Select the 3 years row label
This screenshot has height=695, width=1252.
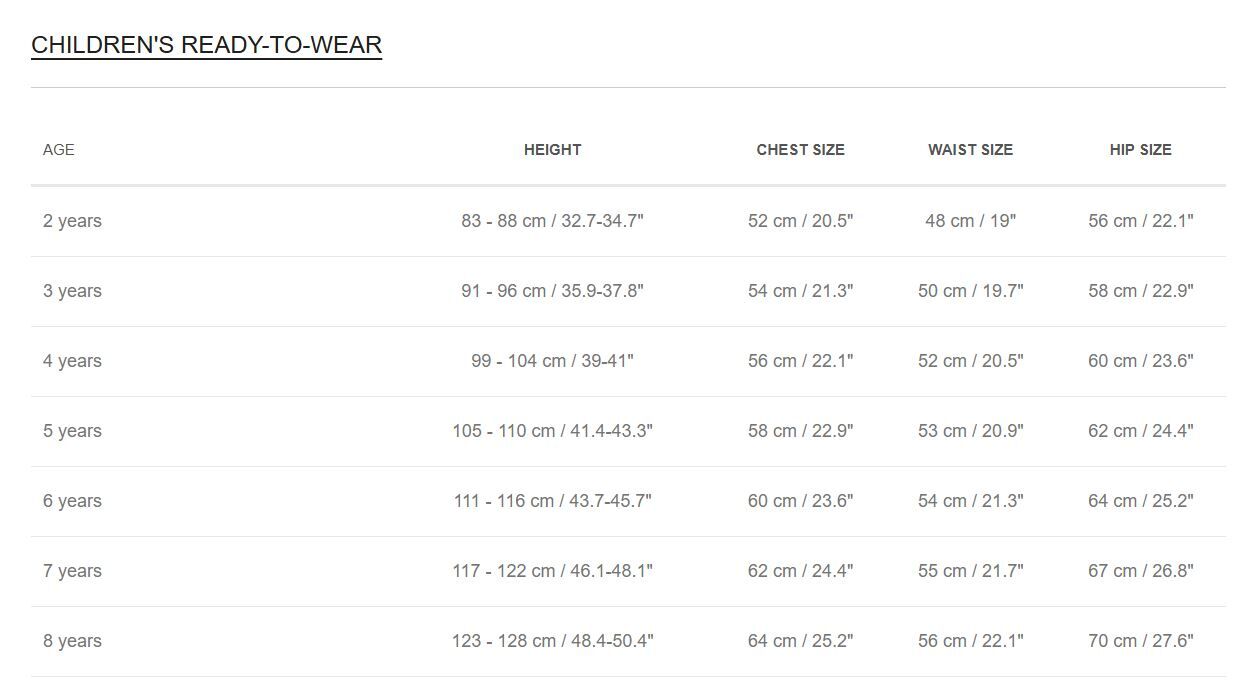point(72,291)
